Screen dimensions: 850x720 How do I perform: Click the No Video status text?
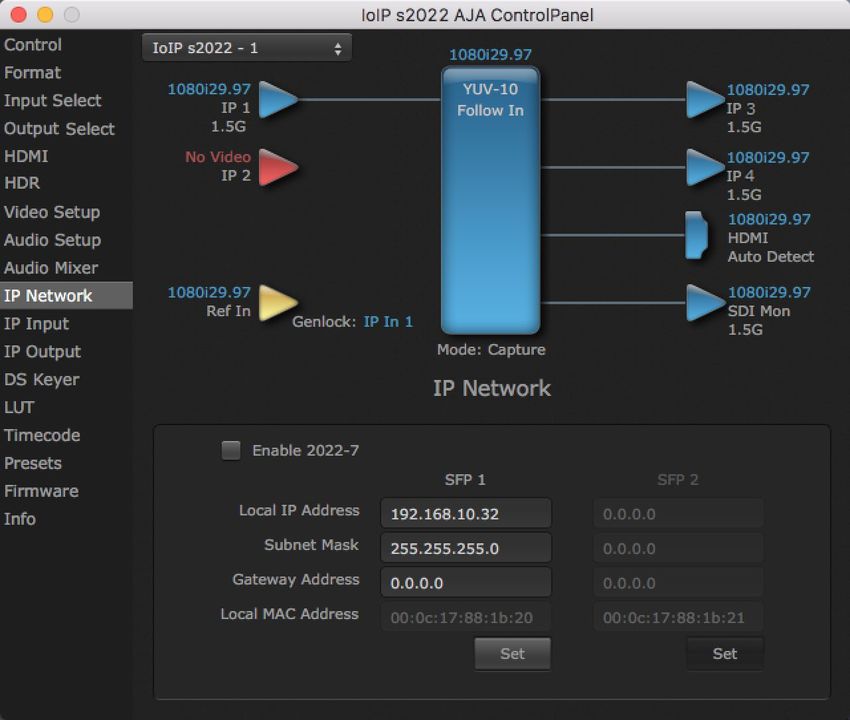[x=218, y=157]
